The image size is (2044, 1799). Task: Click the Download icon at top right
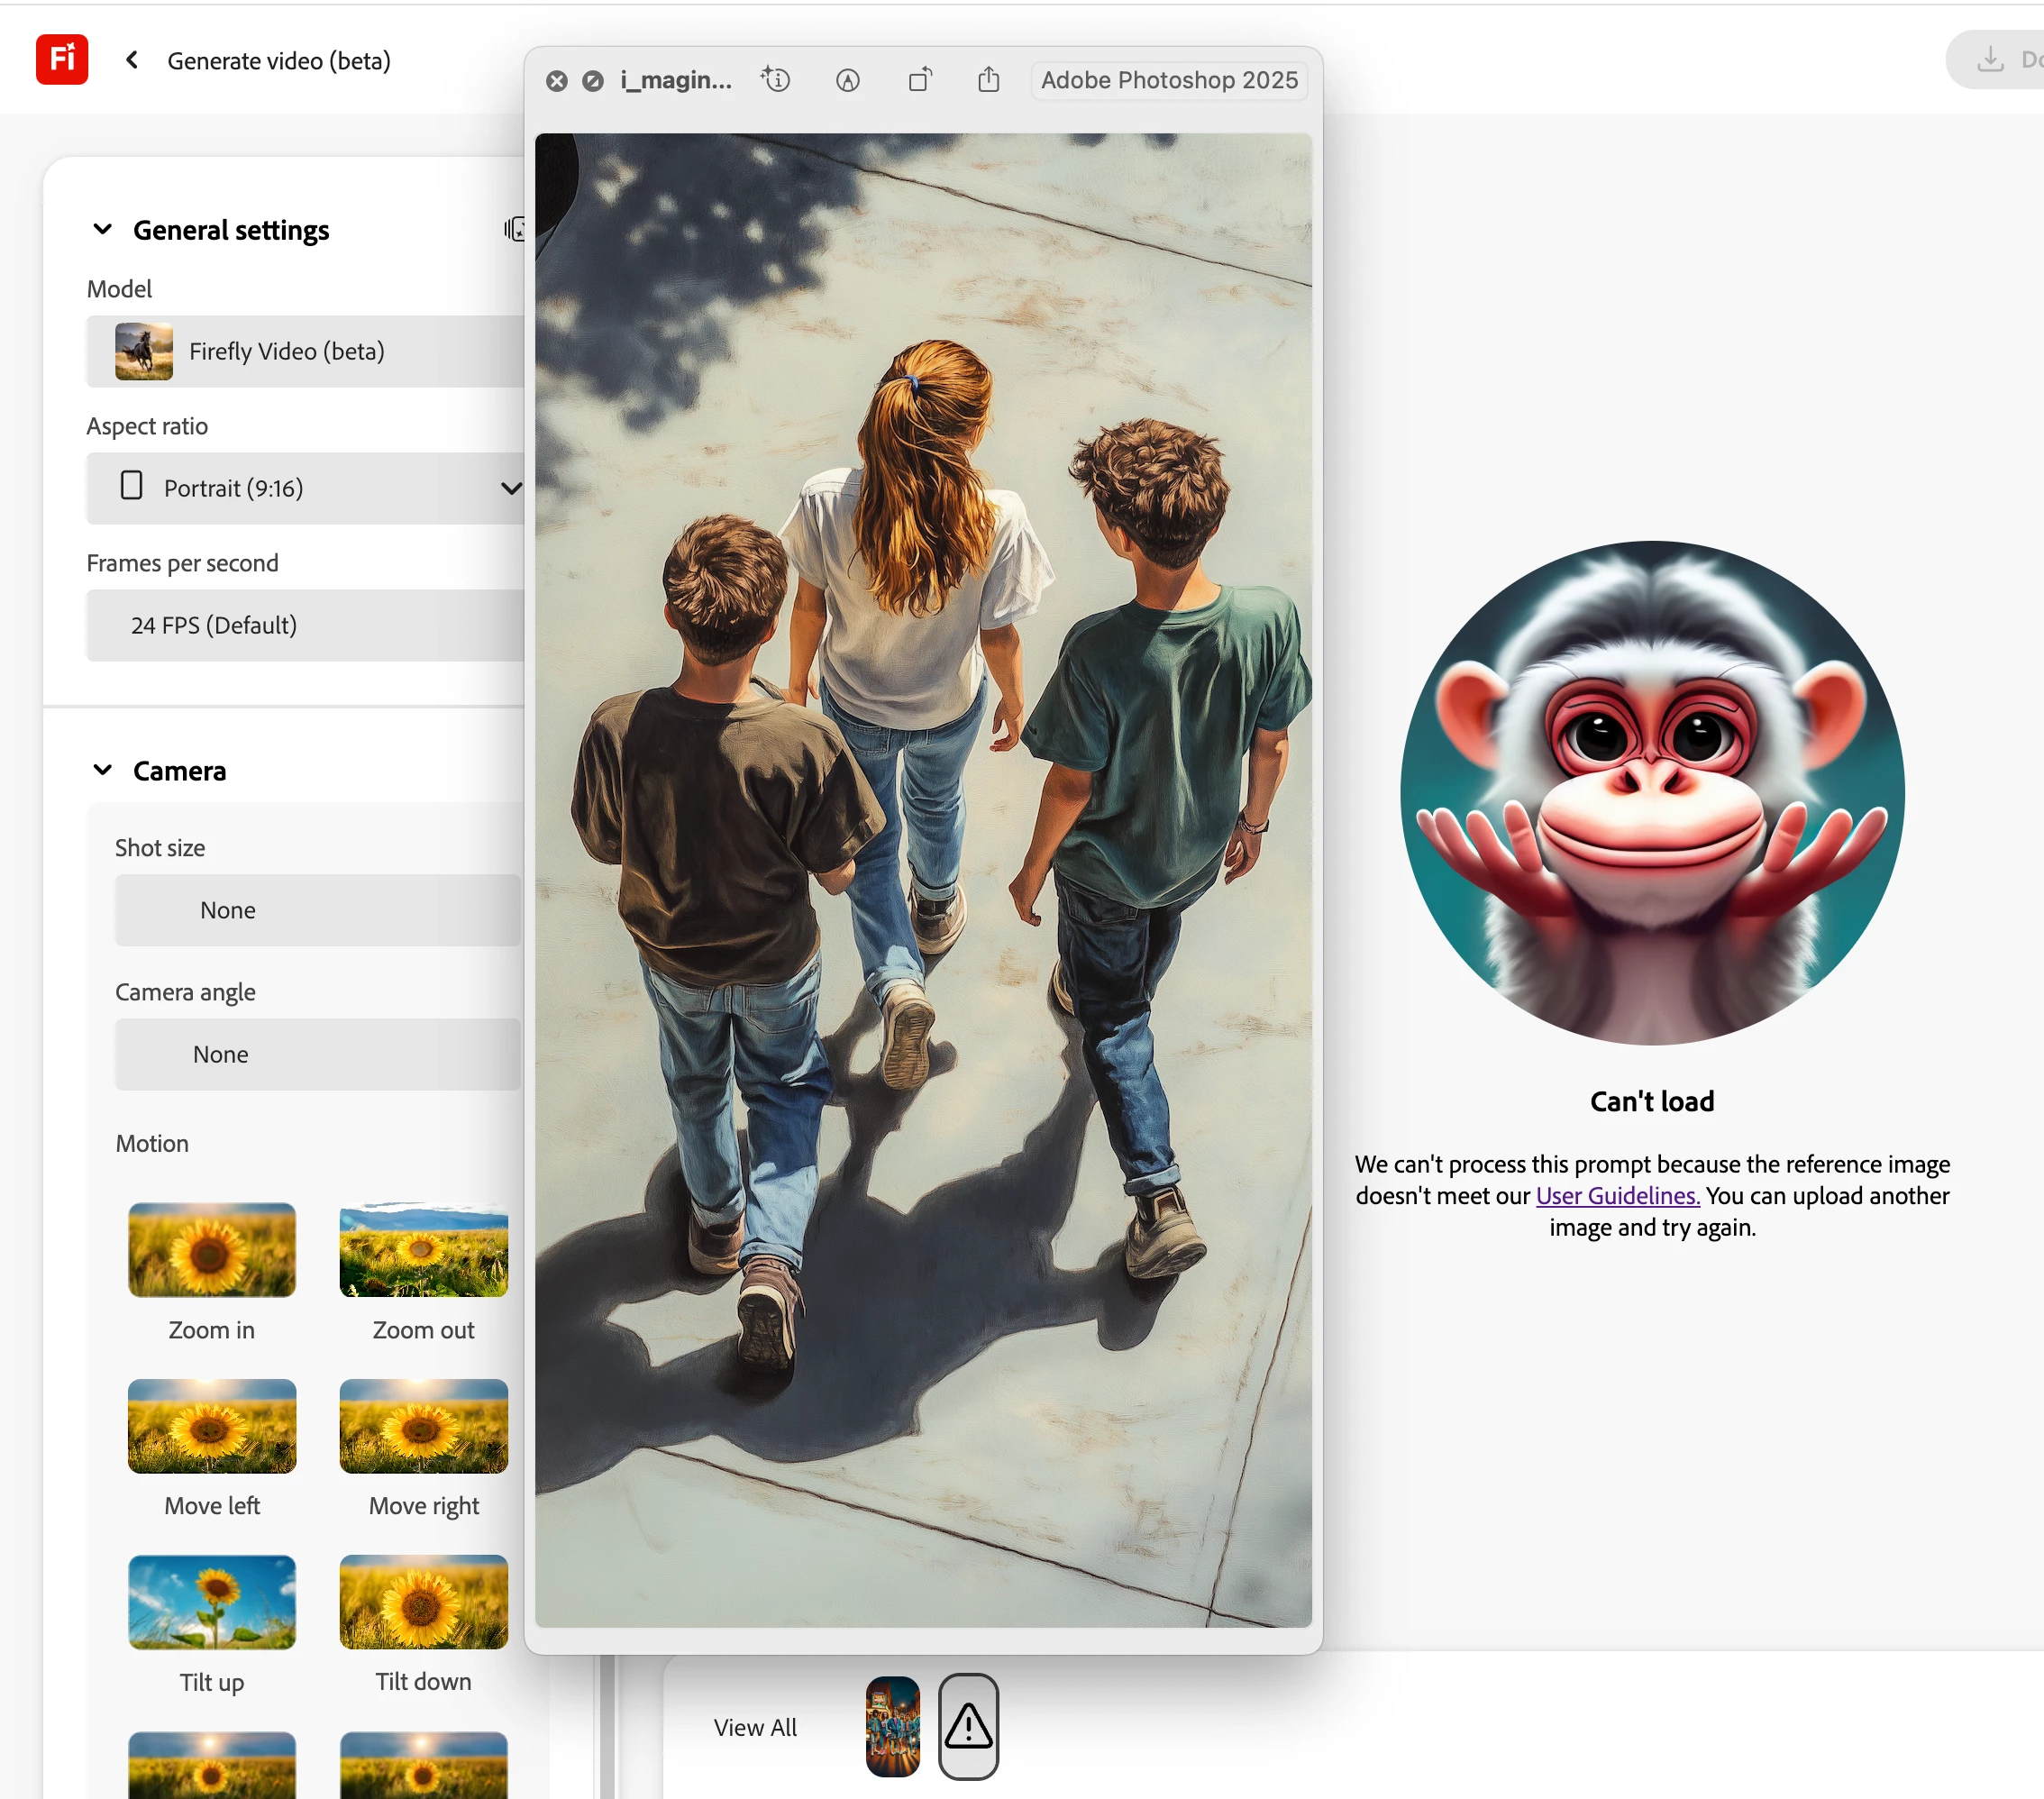tap(1990, 60)
